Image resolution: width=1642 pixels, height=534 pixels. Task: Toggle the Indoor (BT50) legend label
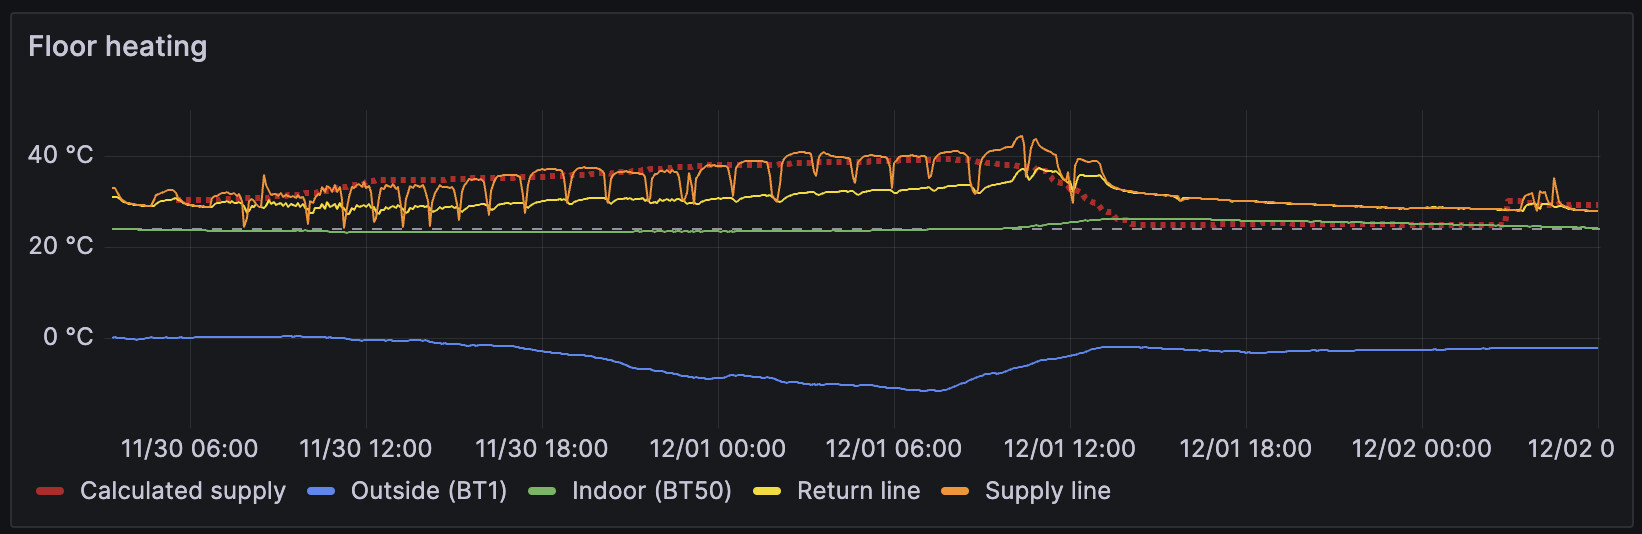point(651,491)
